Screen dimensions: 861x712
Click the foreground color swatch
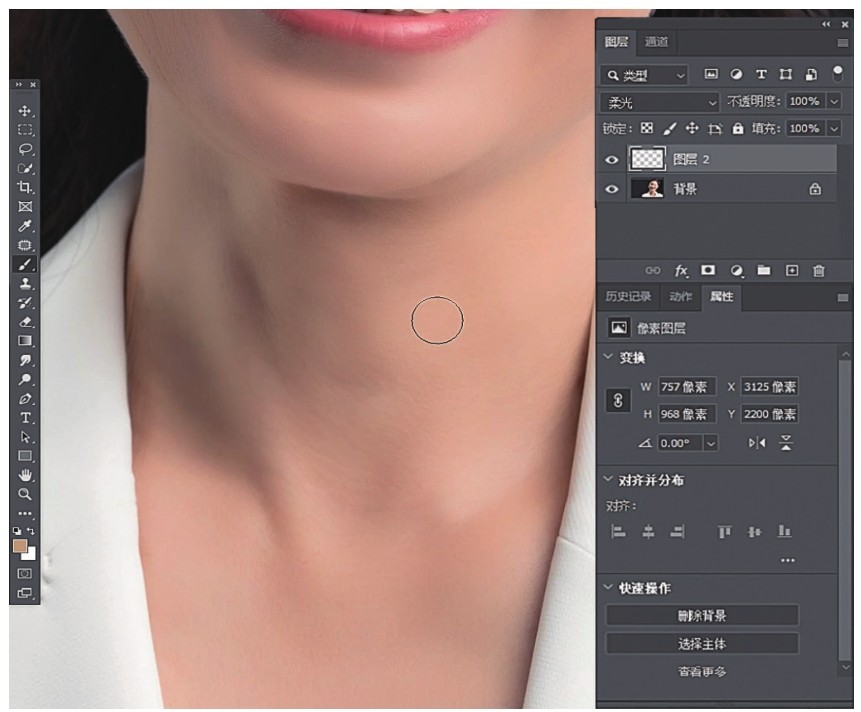click(x=20, y=547)
